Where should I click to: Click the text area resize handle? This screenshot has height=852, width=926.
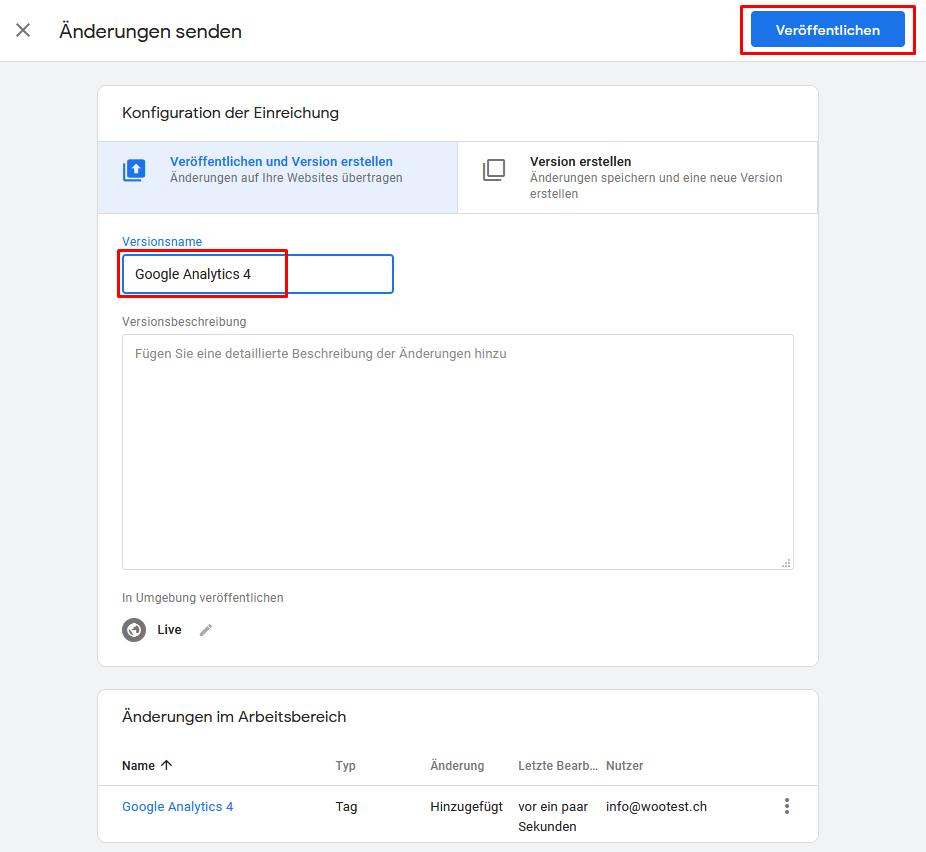(786, 563)
